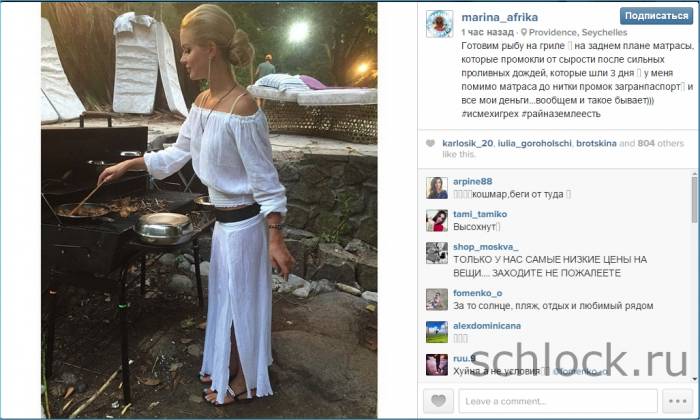Open hashtag #райназемлеесть
The image size is (700, 420).
(561, 114)
